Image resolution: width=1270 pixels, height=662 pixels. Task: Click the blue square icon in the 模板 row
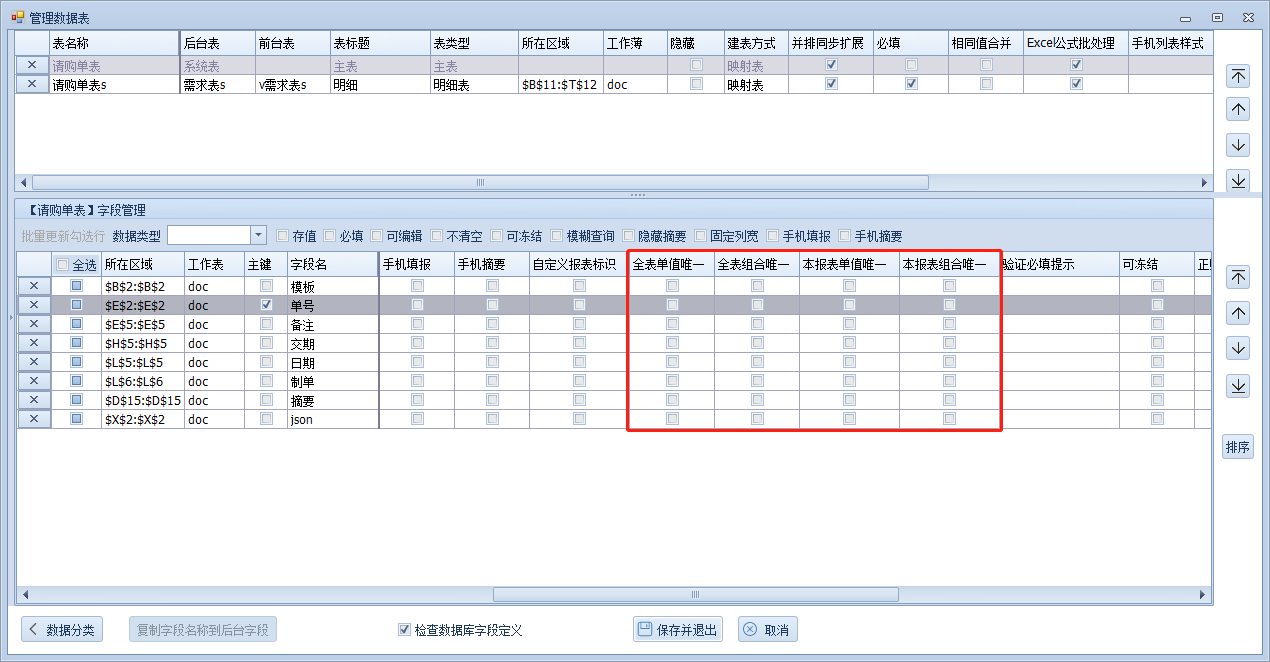(x=76, y=286)
